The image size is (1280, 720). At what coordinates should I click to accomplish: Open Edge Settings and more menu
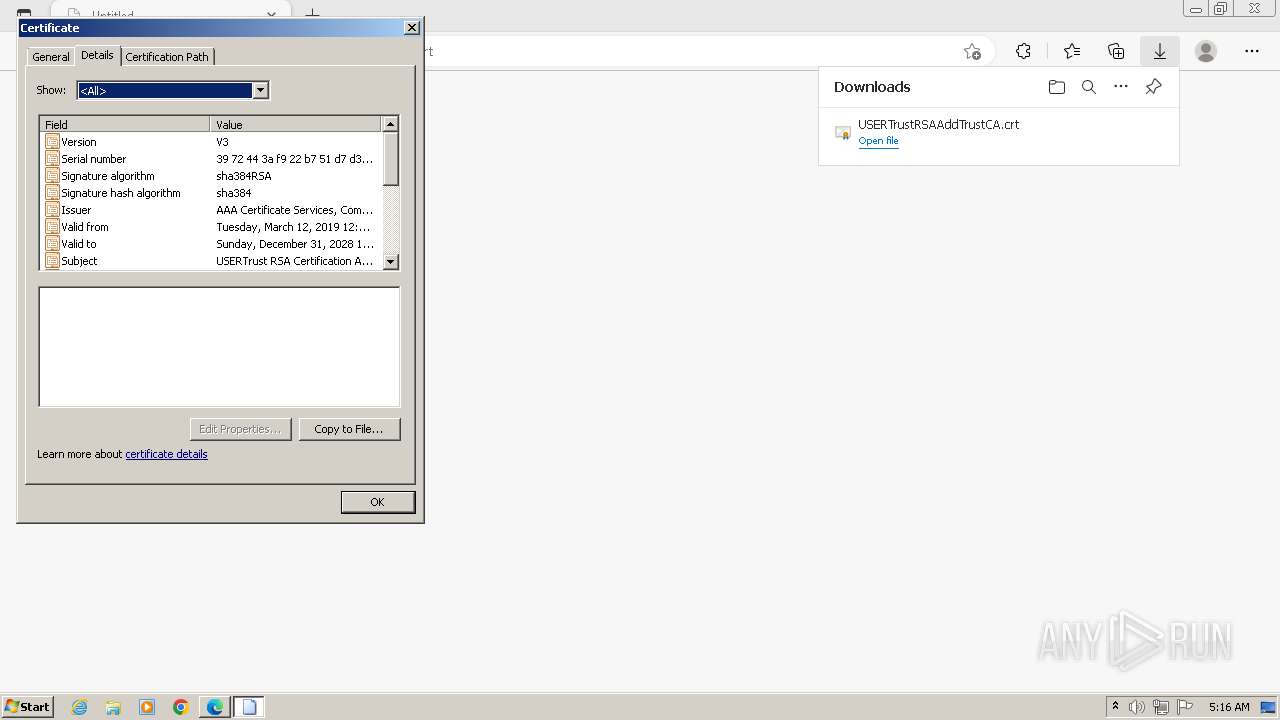[x=1252, y=51]
